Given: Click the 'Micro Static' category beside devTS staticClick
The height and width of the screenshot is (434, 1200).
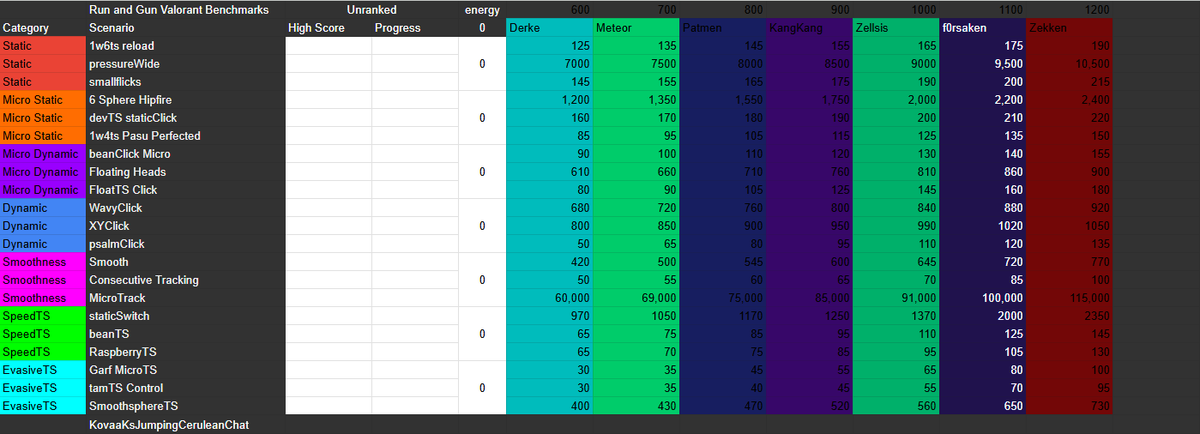Looking at the screenshot, I should (43, 117).
